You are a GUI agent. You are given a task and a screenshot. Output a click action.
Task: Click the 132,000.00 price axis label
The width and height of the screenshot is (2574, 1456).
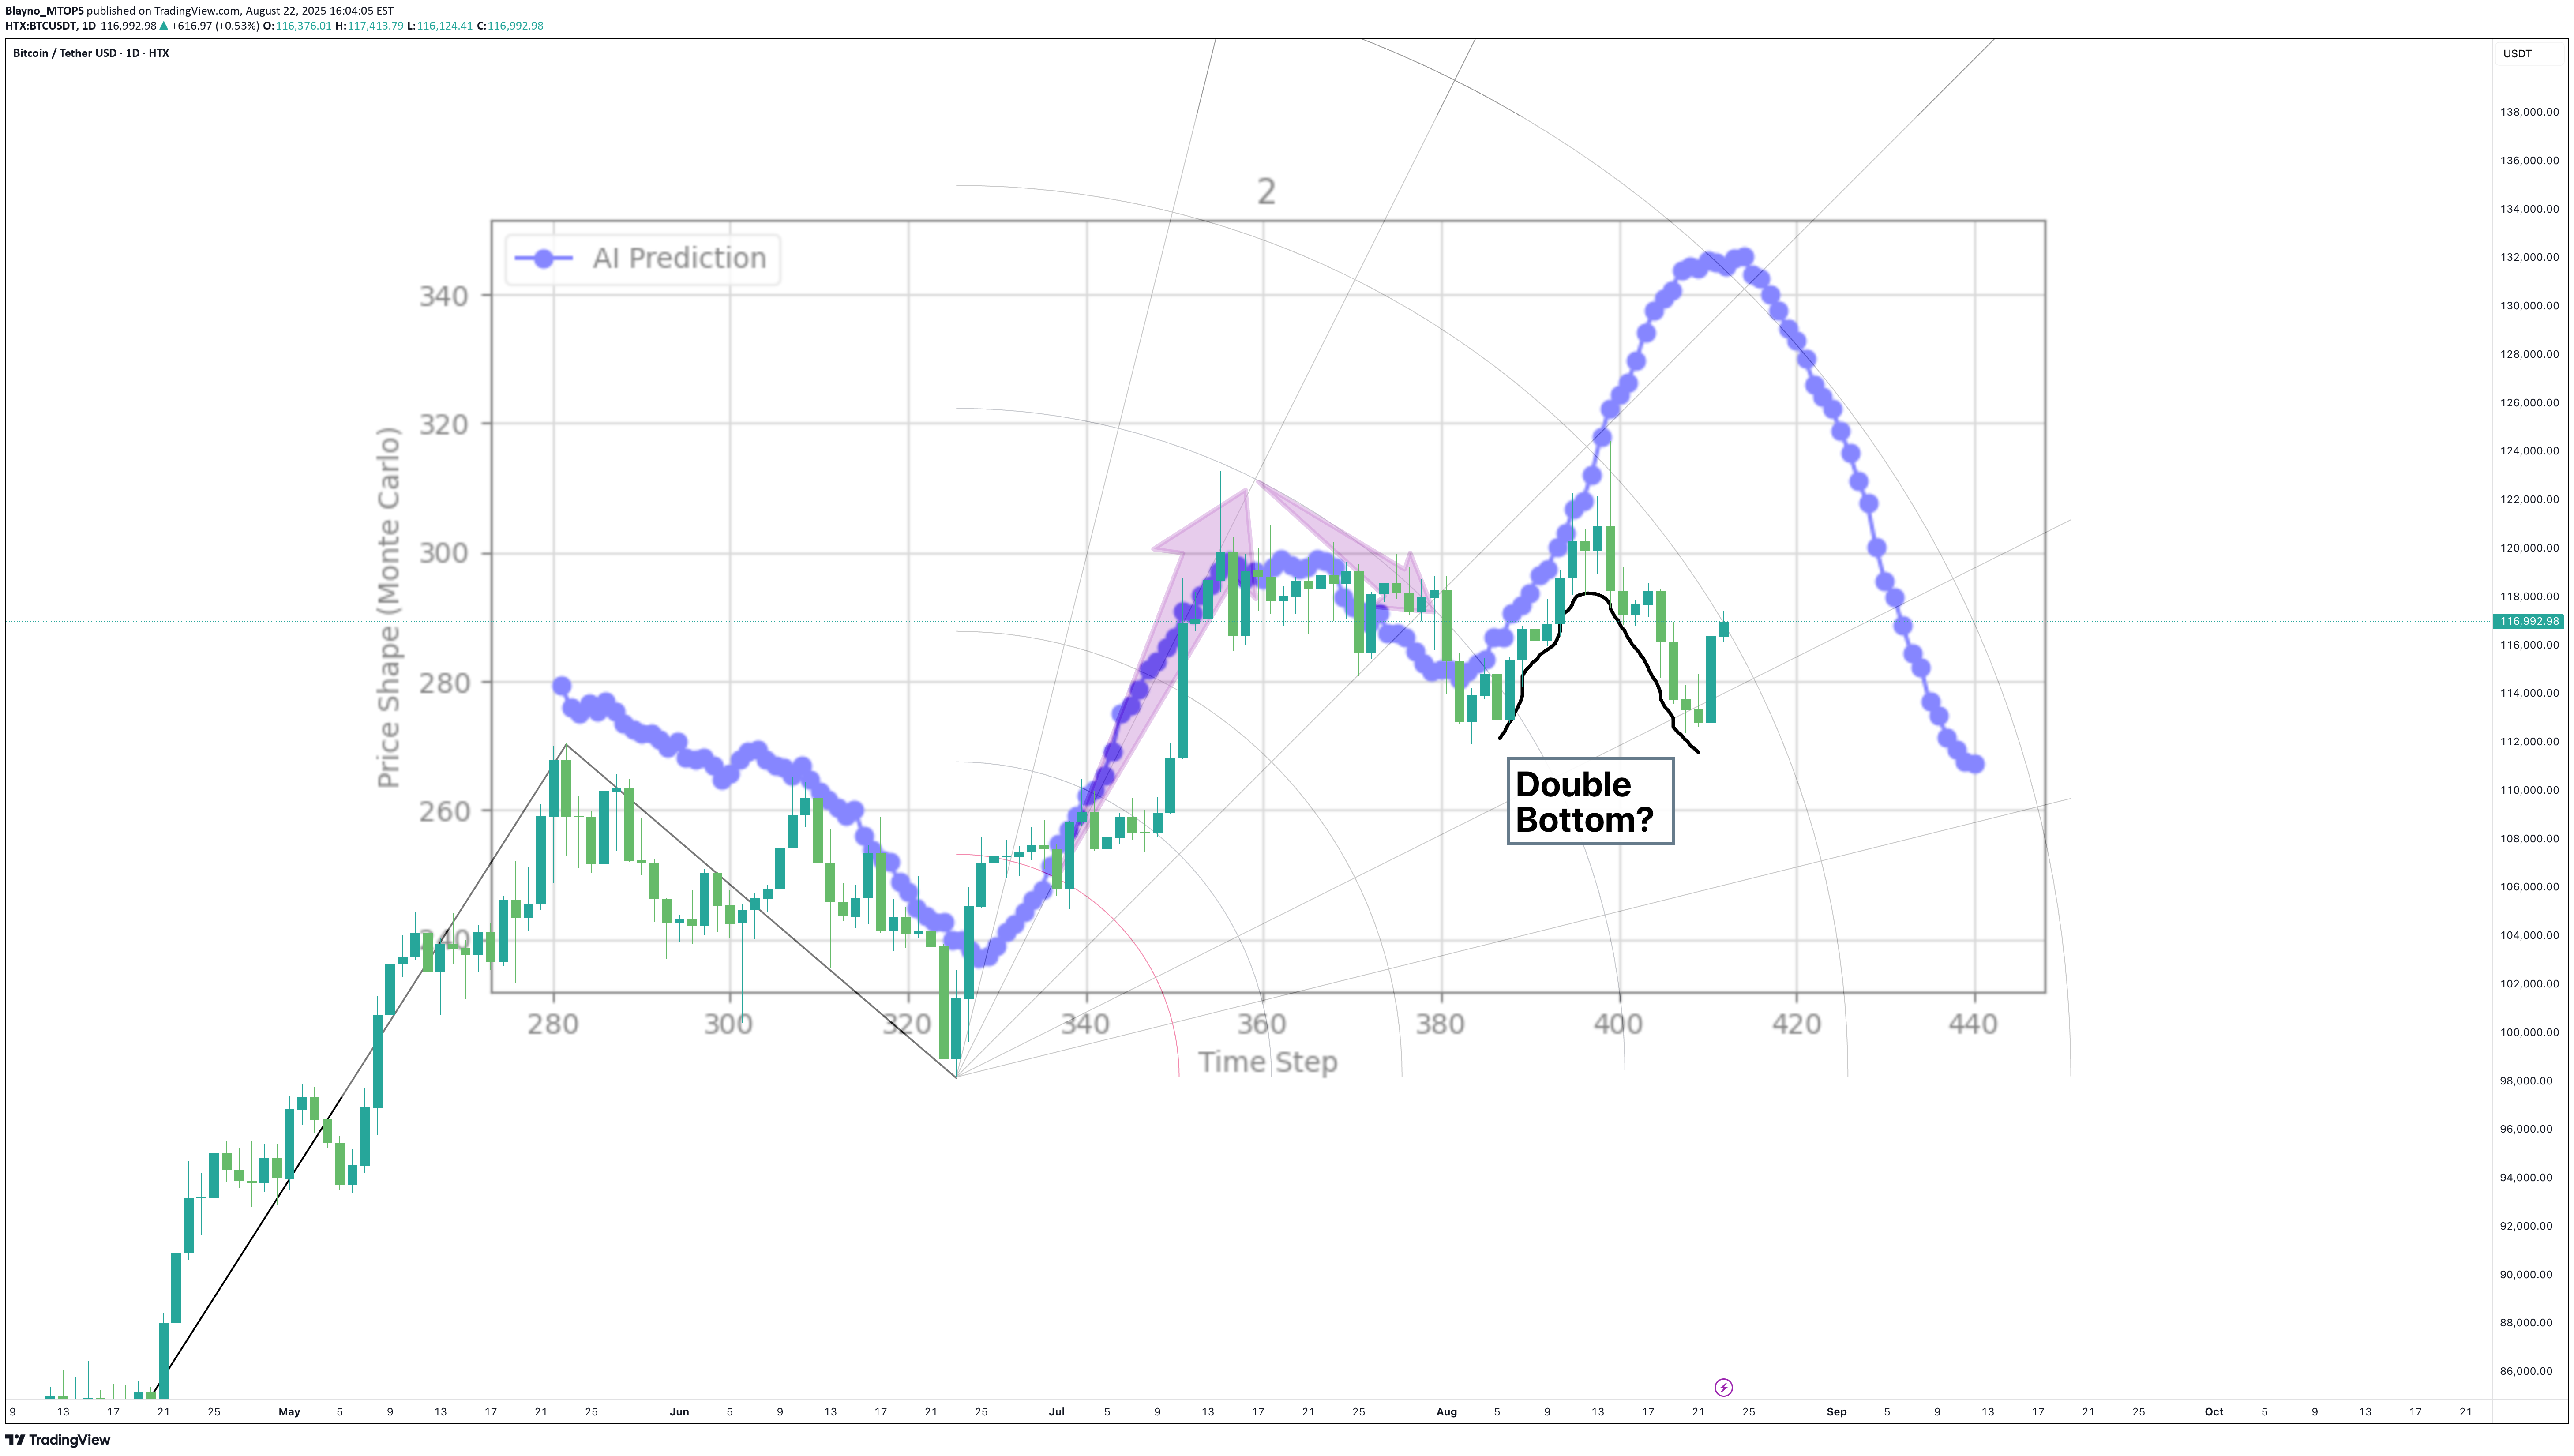pos(2529,257)
